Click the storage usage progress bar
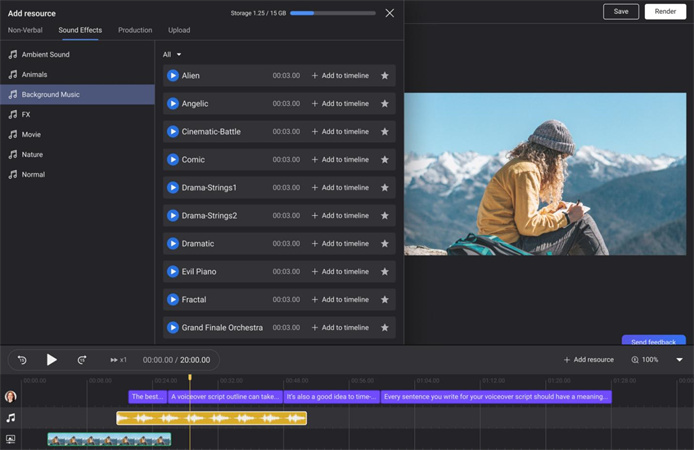This screenshot has height=450, width=694. [333, 13]
